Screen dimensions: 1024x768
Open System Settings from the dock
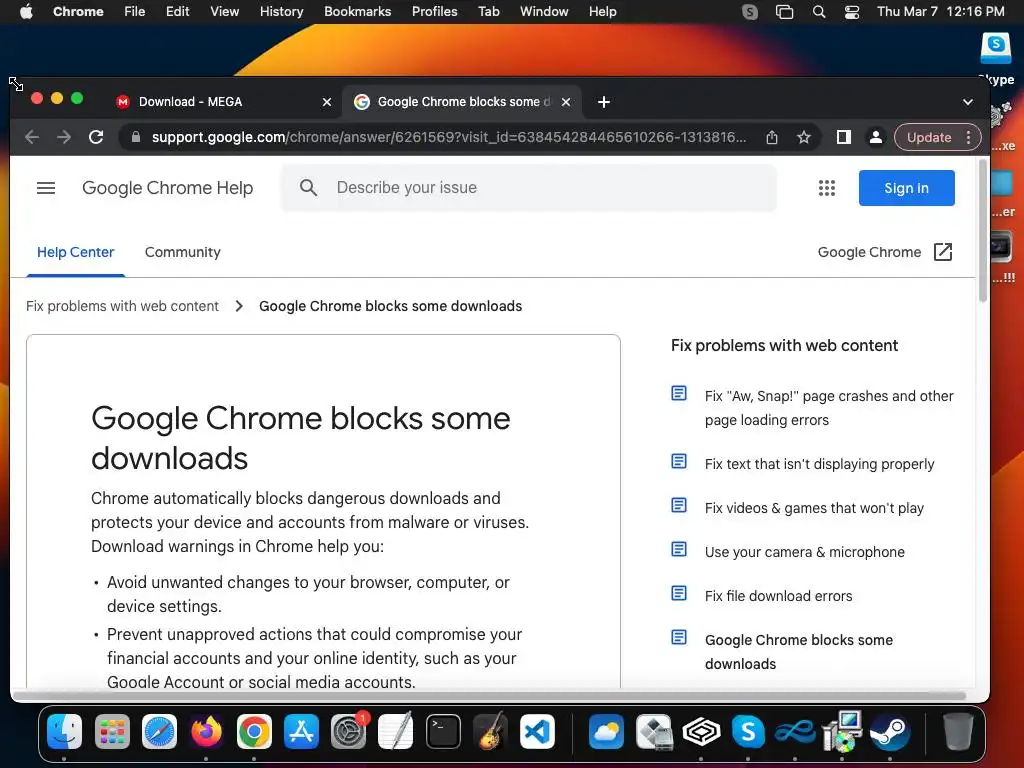(x=349, y=732)
